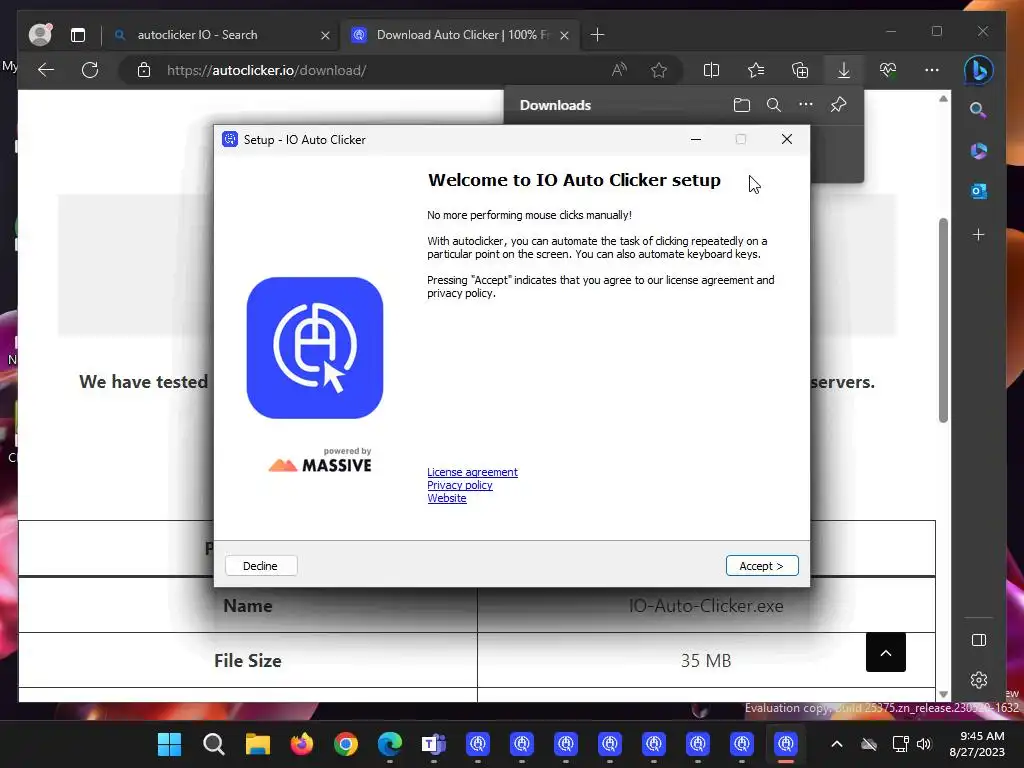Open the Privacy policy link
The width and height of the screenshot is (1024, 768).
(x=460, y=485)
